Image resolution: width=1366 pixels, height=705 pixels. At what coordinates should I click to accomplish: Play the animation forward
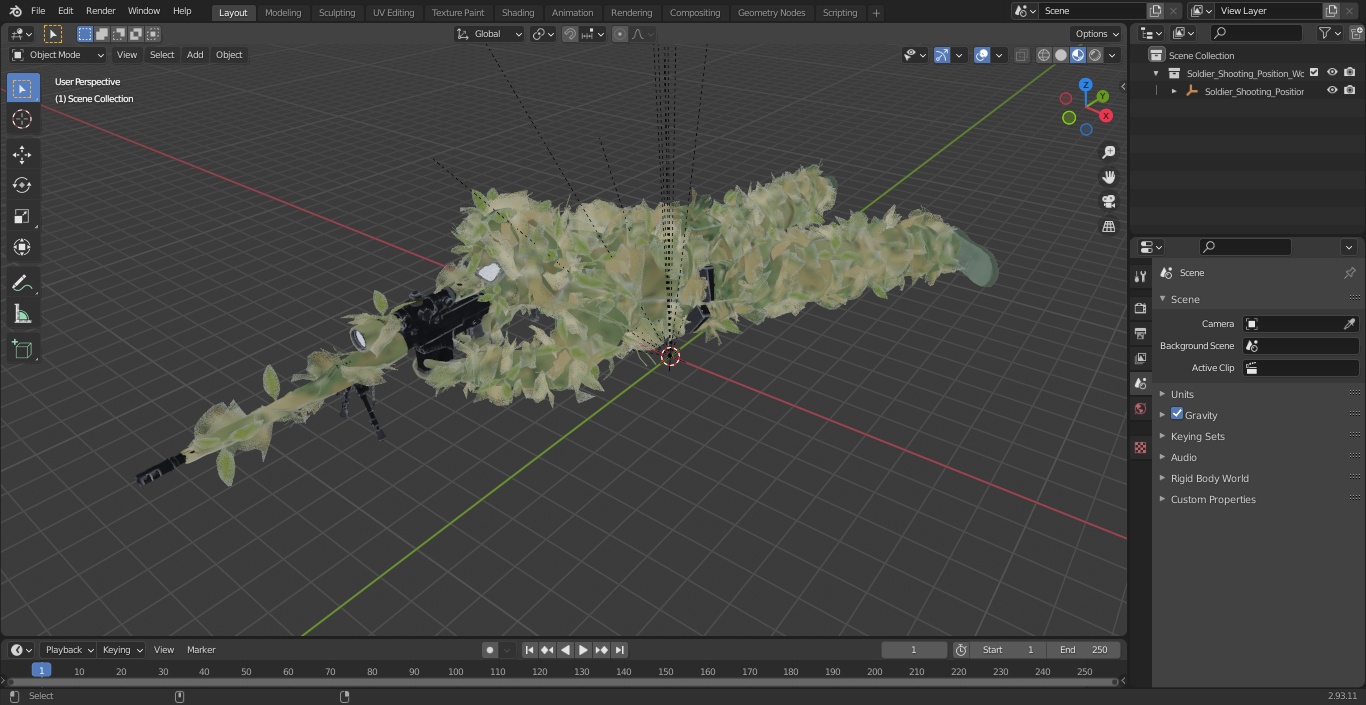pyautogui.click(x=583, y=650)
